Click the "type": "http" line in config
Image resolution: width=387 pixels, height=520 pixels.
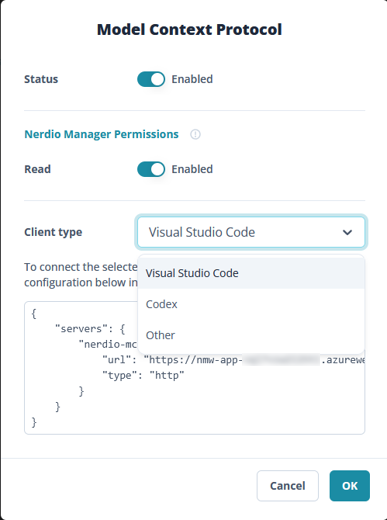click(x=143, y=375)
